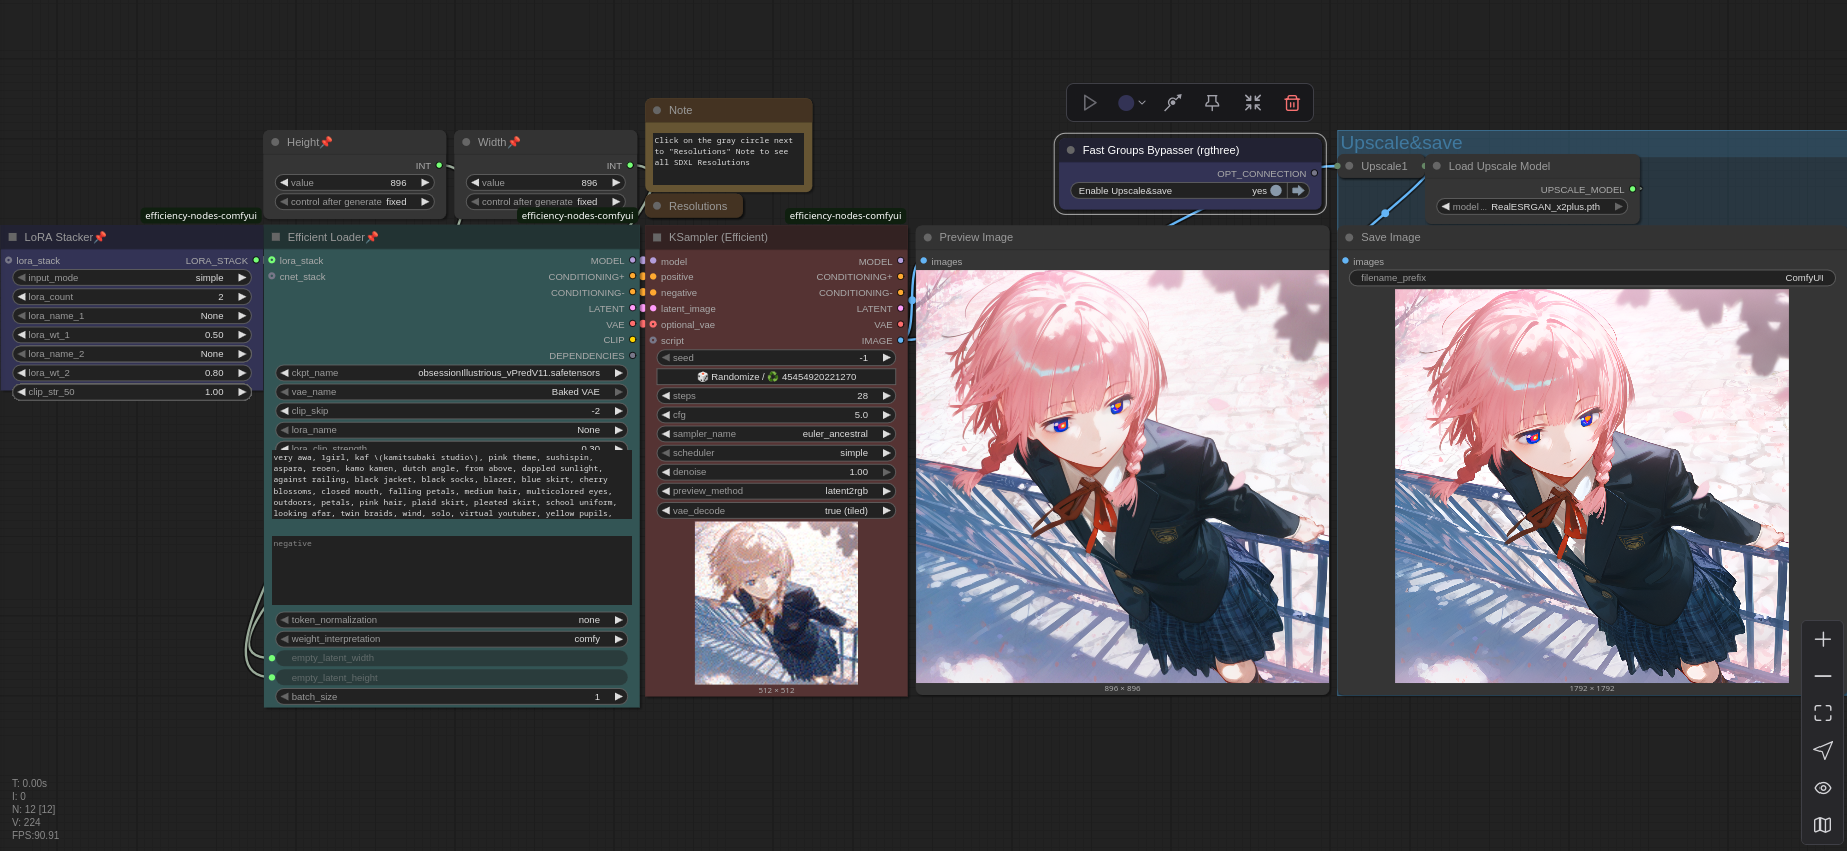Open token_normalization none selector

[x=452, y=620]
